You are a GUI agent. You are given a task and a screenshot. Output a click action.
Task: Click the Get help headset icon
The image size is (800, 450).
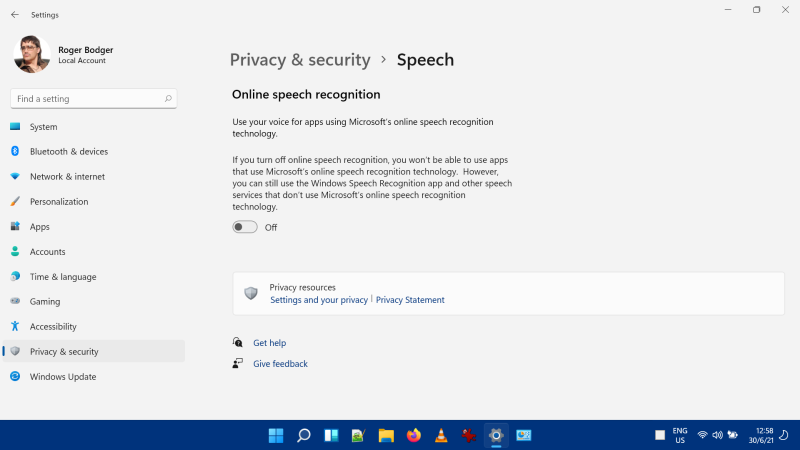point(238,342)
